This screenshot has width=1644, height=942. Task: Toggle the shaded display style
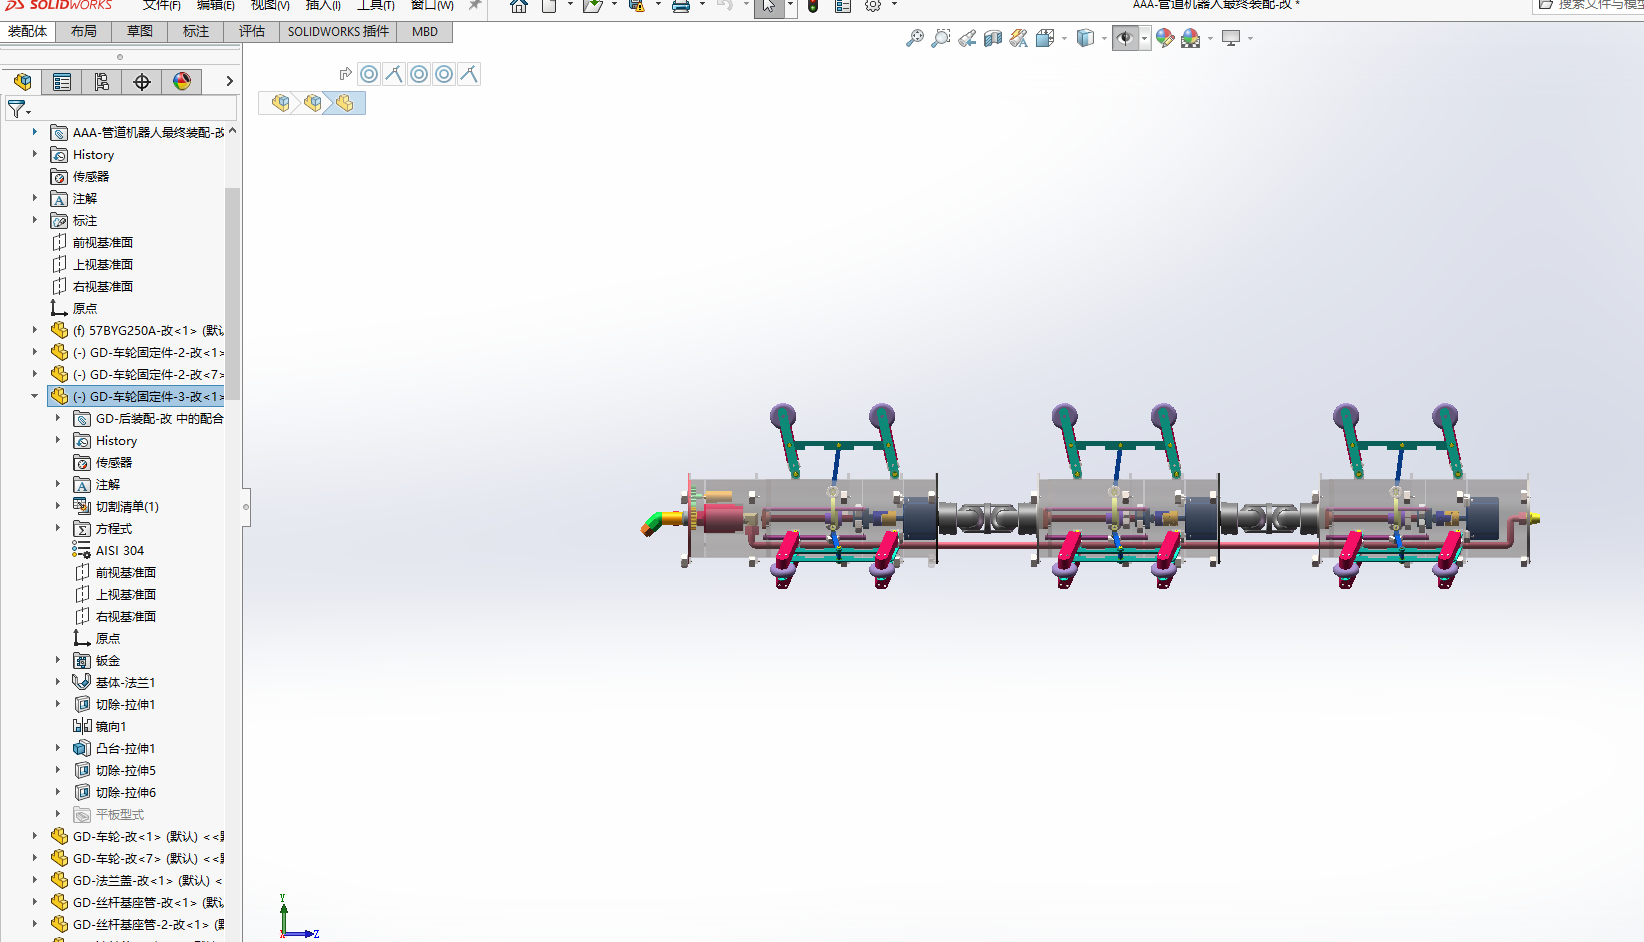1085,38
